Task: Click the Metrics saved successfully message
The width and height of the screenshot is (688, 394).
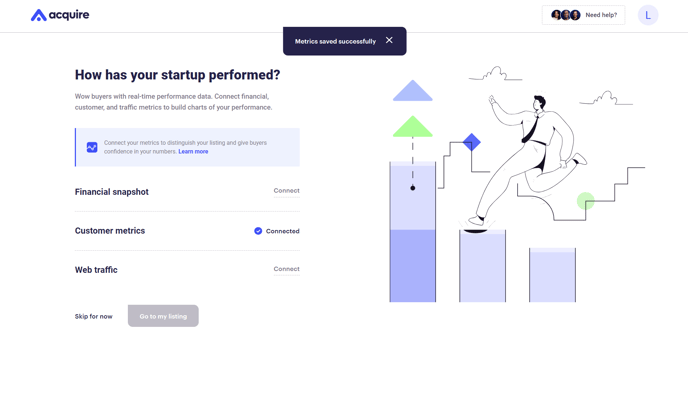Action: tap(335, 42)
